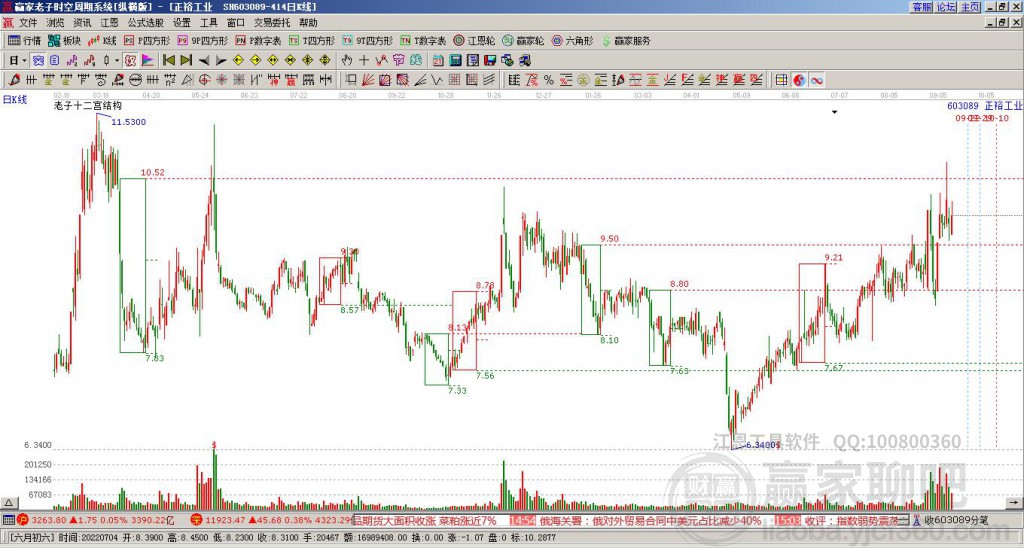Open the P四方形 tool

(147, 40)
